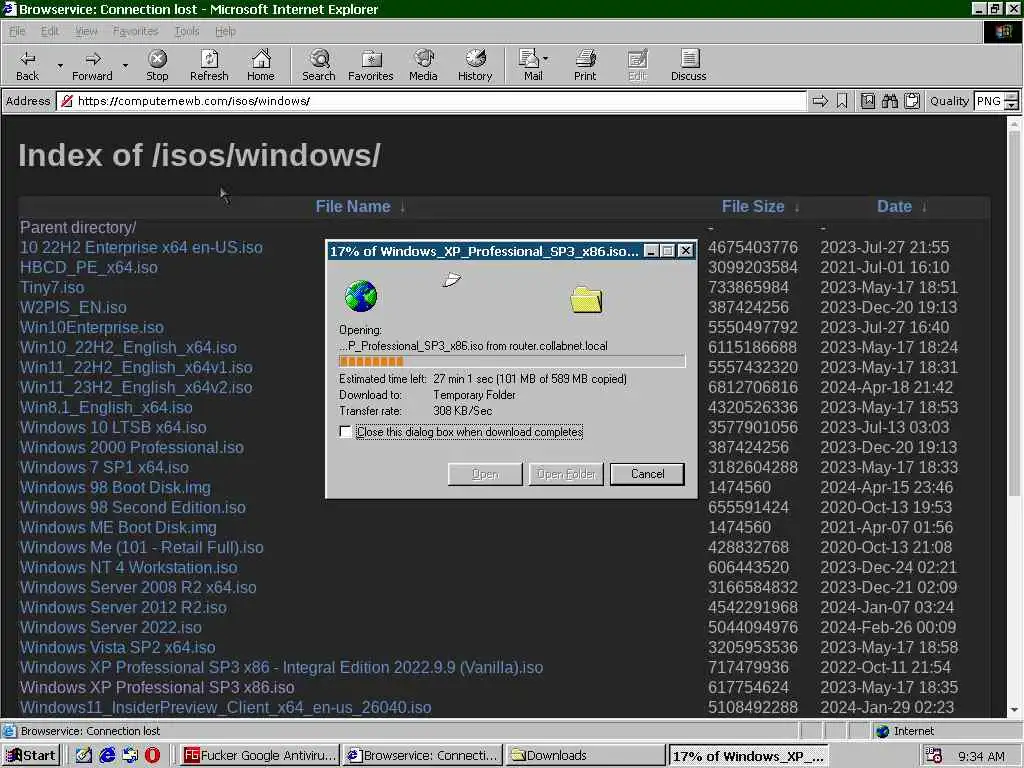Click the Date column header

pos(894,206)
